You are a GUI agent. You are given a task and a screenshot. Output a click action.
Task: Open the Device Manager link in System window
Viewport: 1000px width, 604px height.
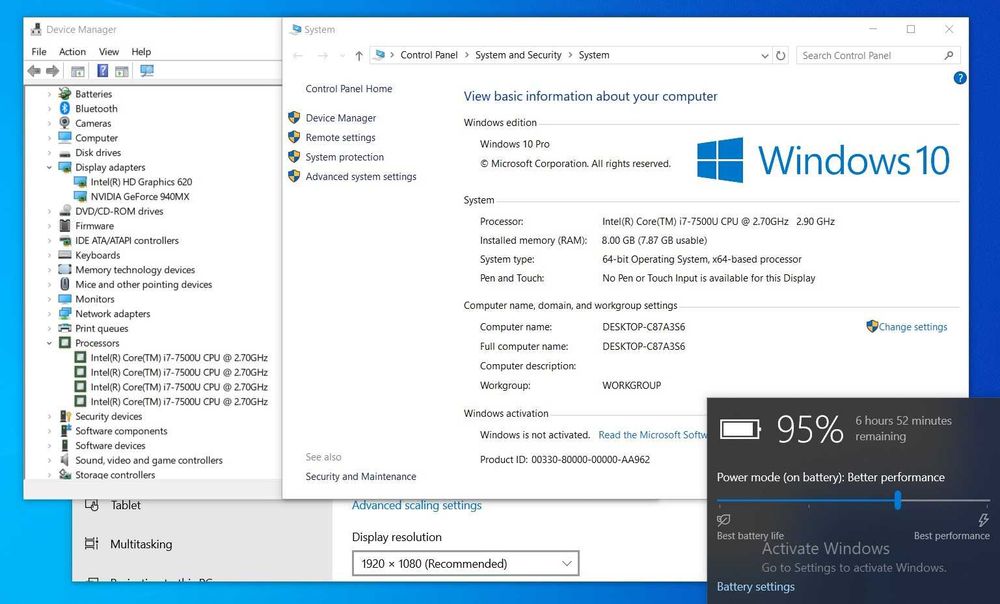coord(341,118)
